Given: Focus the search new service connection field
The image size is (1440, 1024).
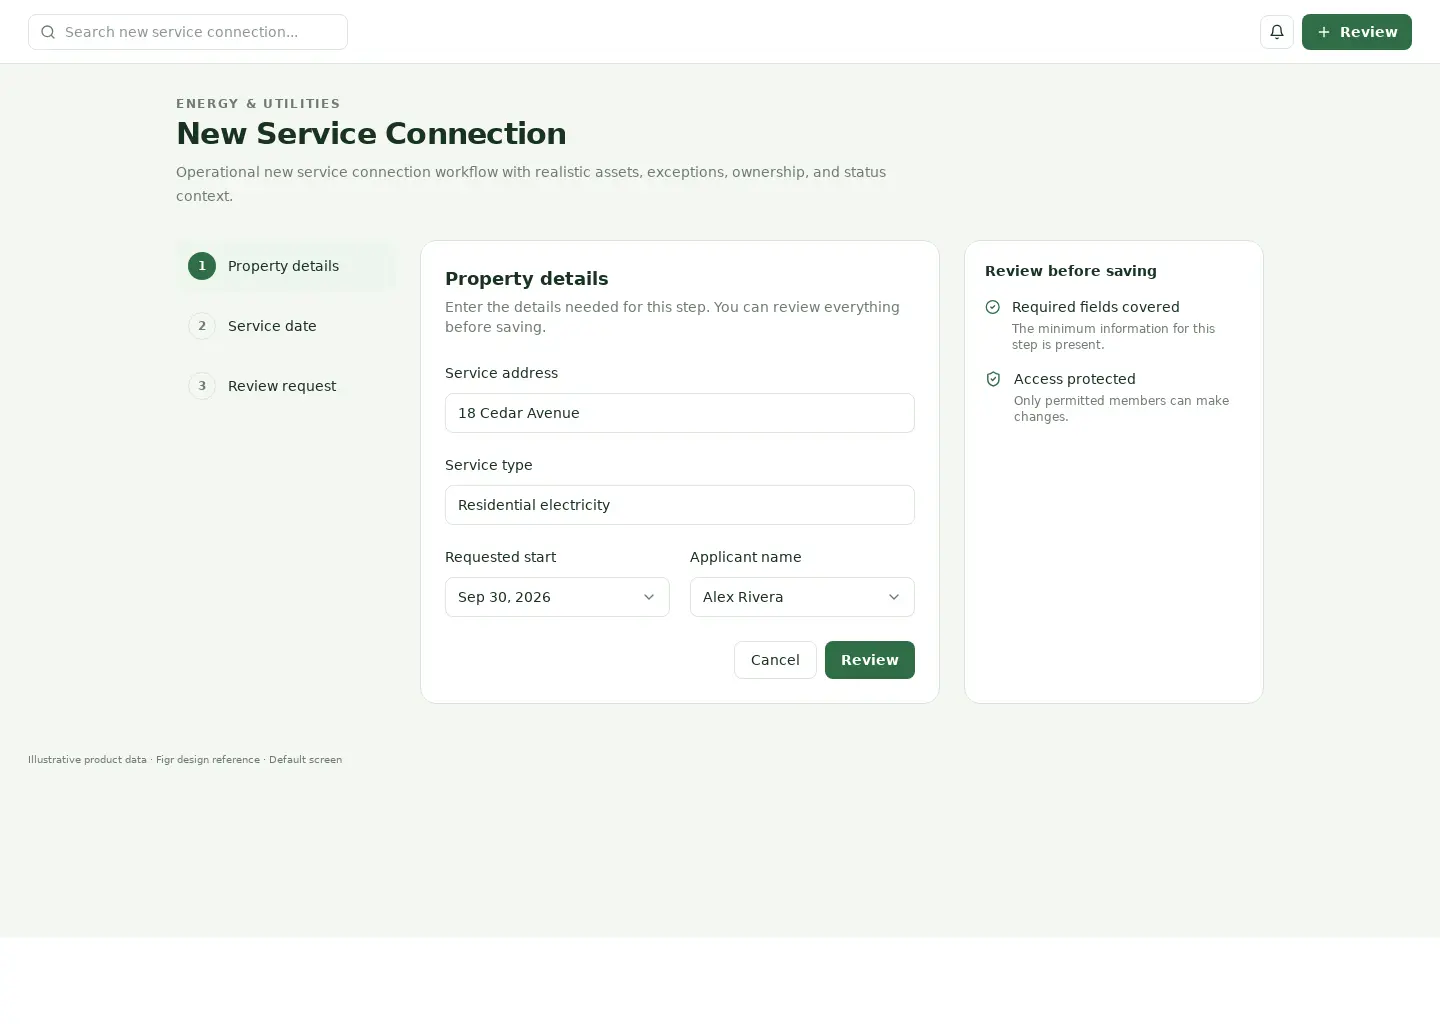Looking at the screenshot, I should [188, 32].
